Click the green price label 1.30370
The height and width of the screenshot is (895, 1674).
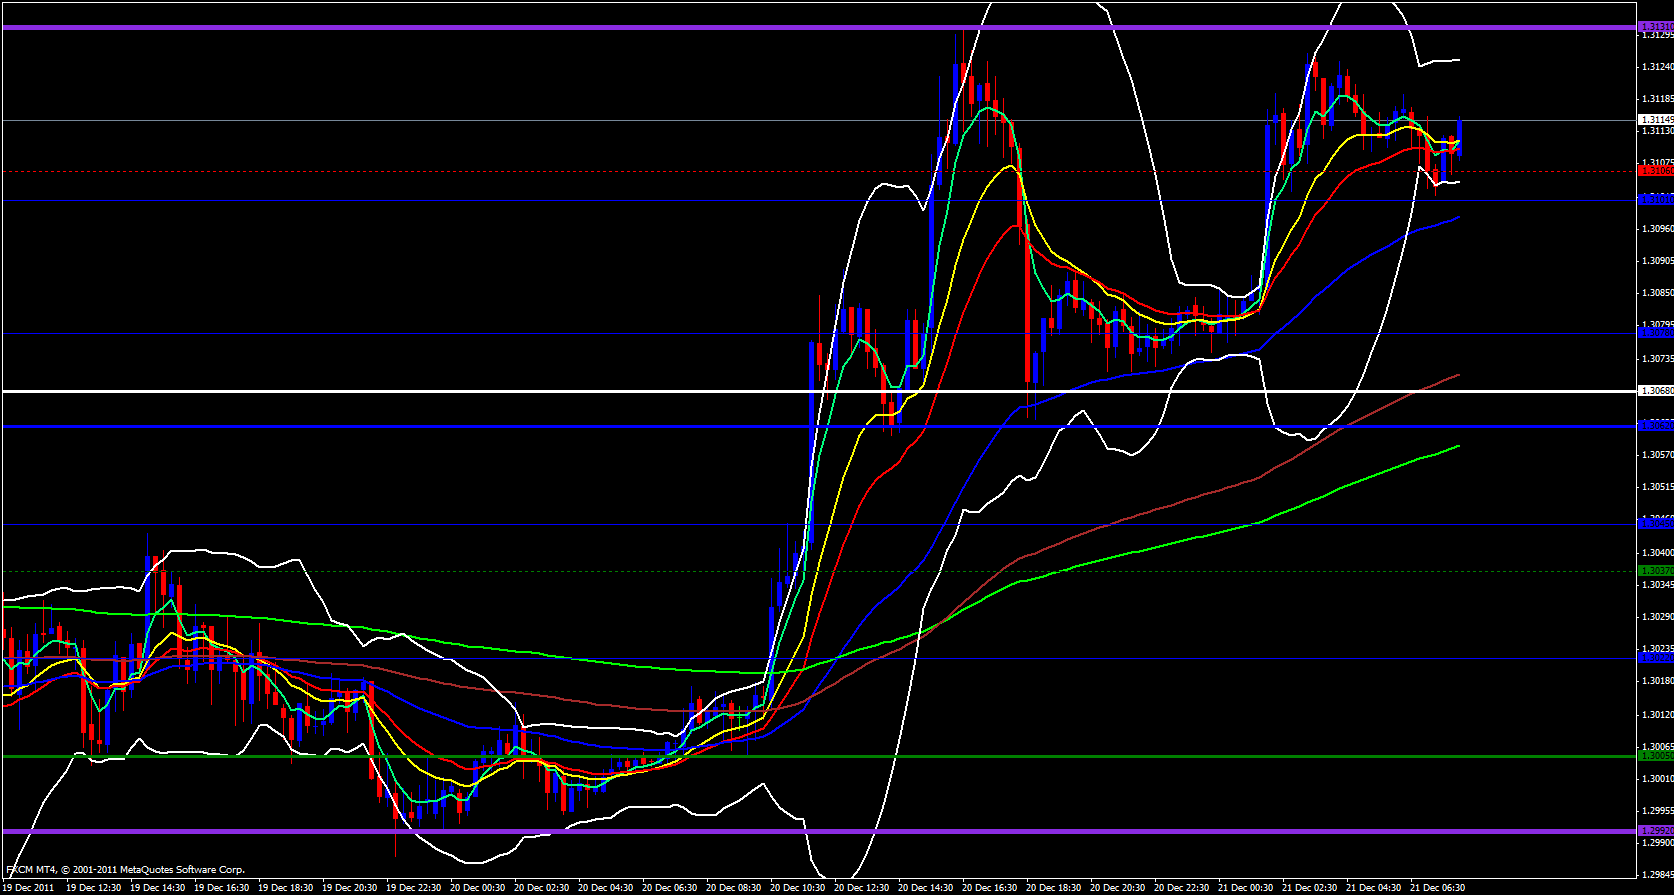tap(1656, 571)
